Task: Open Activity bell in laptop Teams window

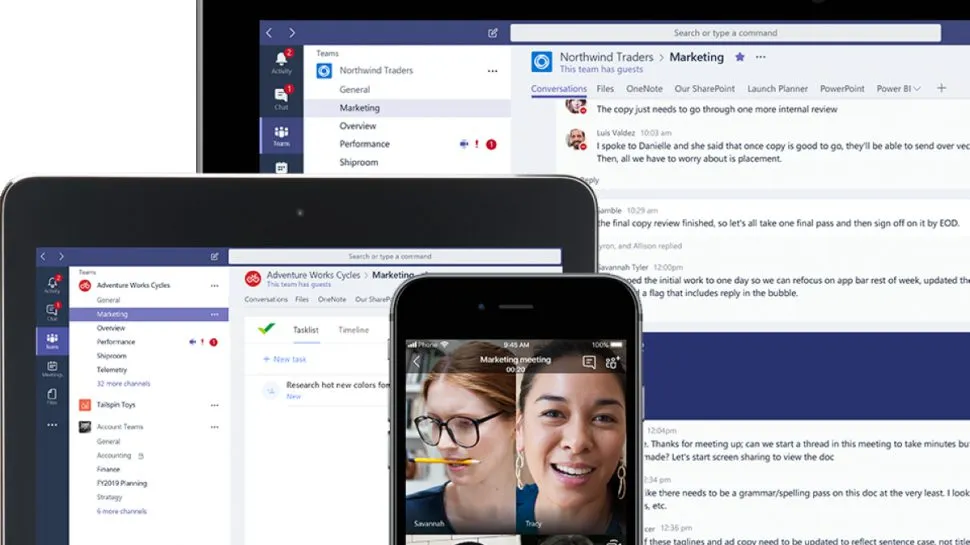Action: [281, 62]
